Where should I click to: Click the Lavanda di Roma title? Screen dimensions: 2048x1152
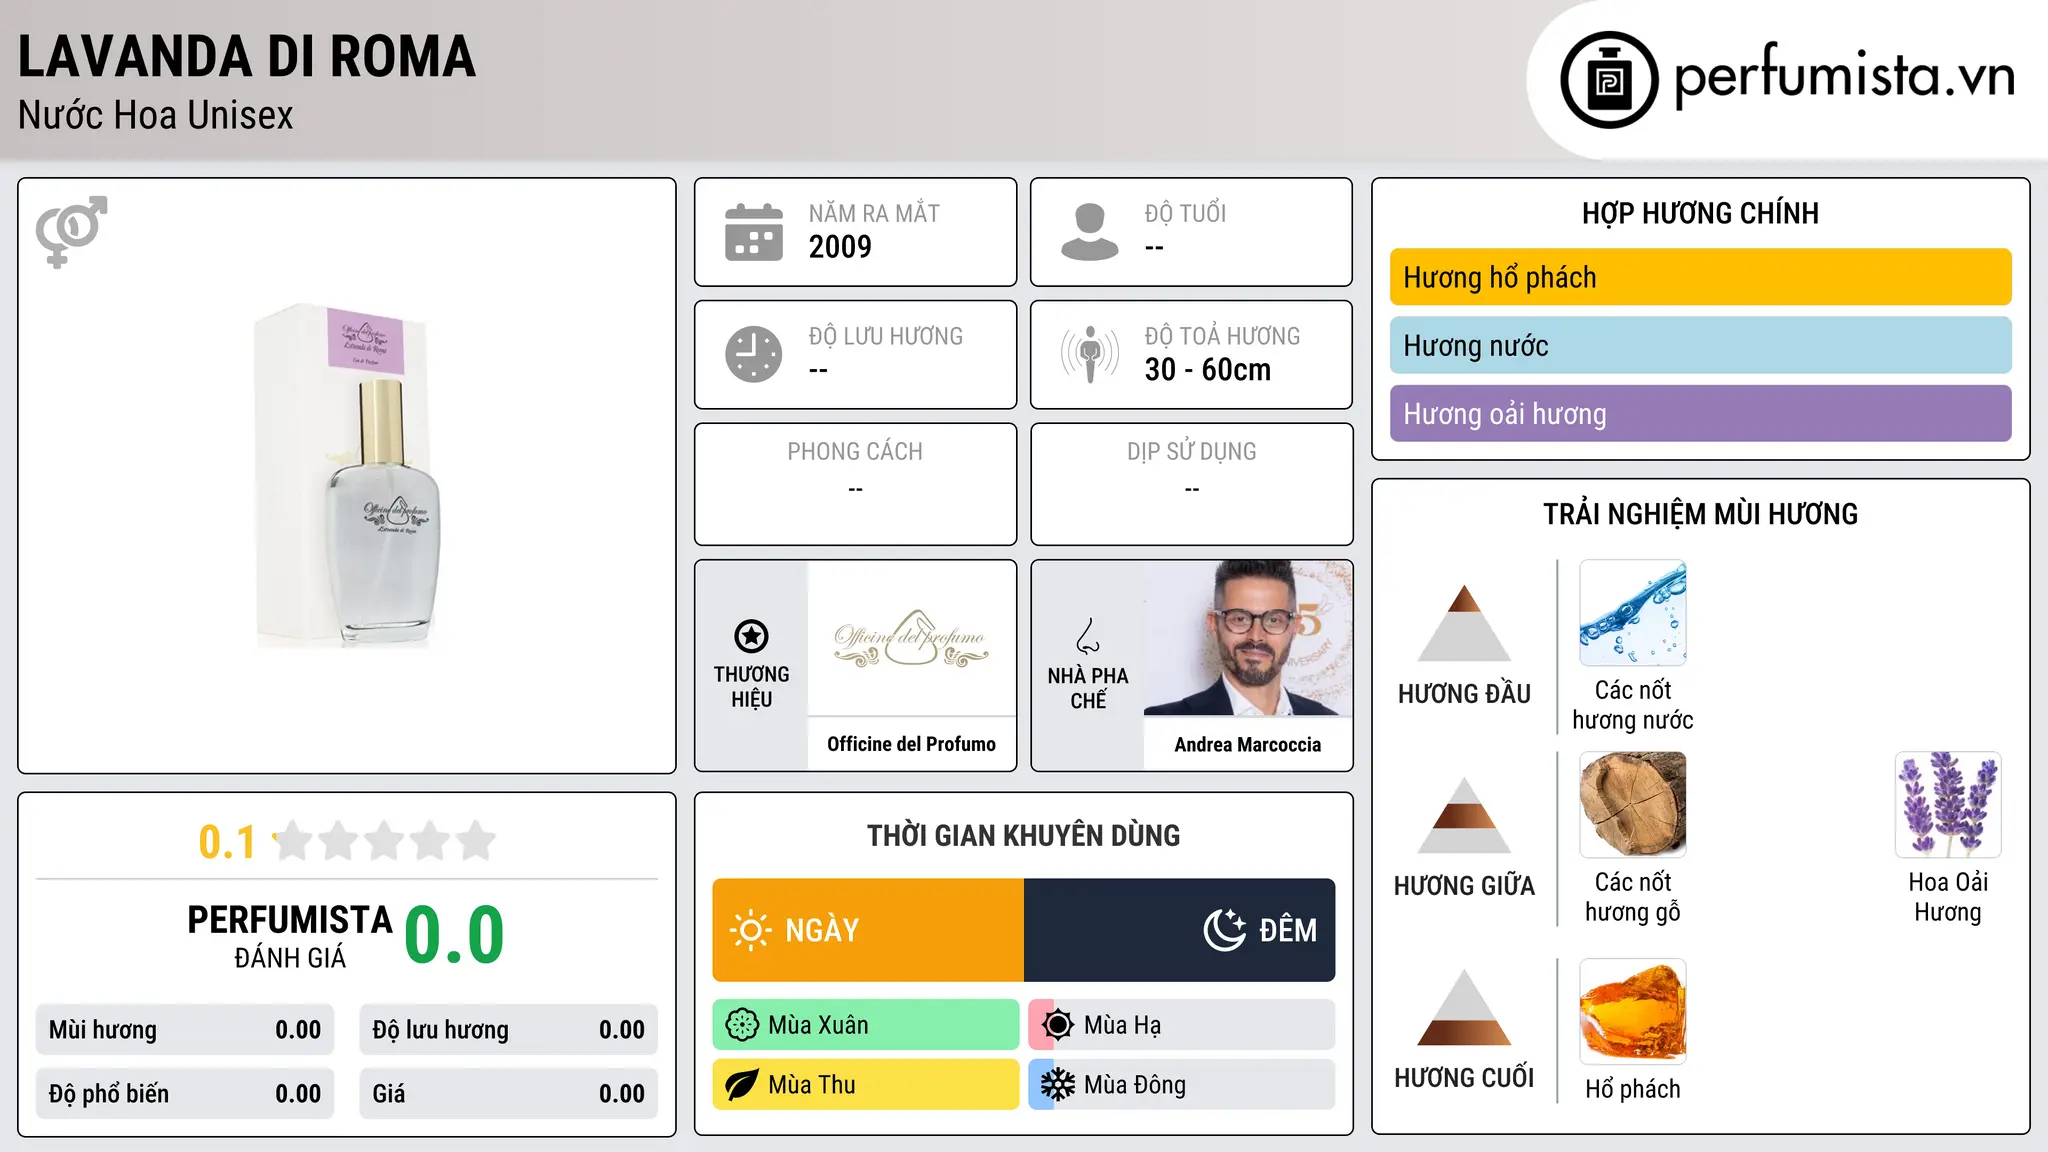tap(247, 57)
